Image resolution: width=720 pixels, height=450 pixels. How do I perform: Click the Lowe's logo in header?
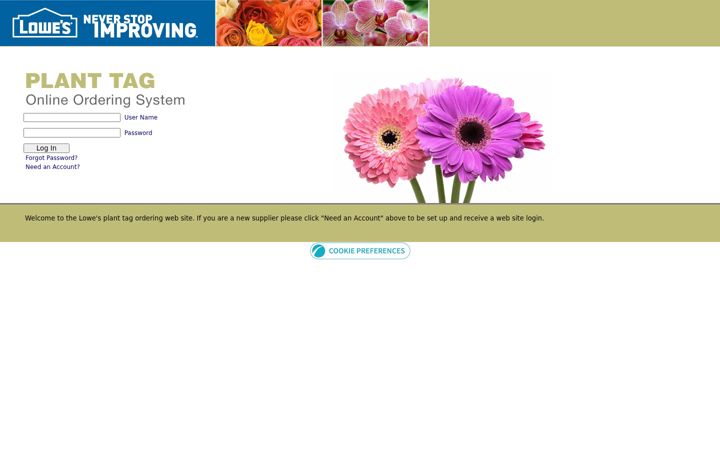click(x=45, y=23)
